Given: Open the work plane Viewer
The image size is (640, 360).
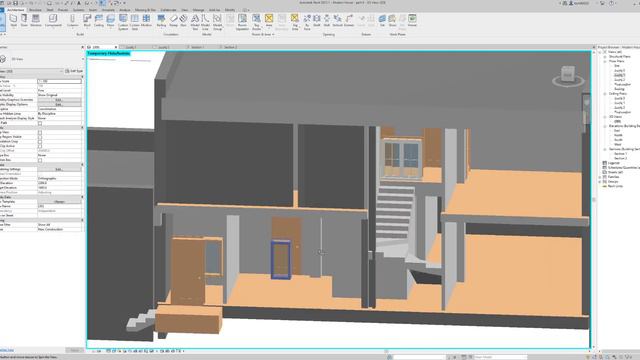Looking at the screenshot, I should point(412,20).
